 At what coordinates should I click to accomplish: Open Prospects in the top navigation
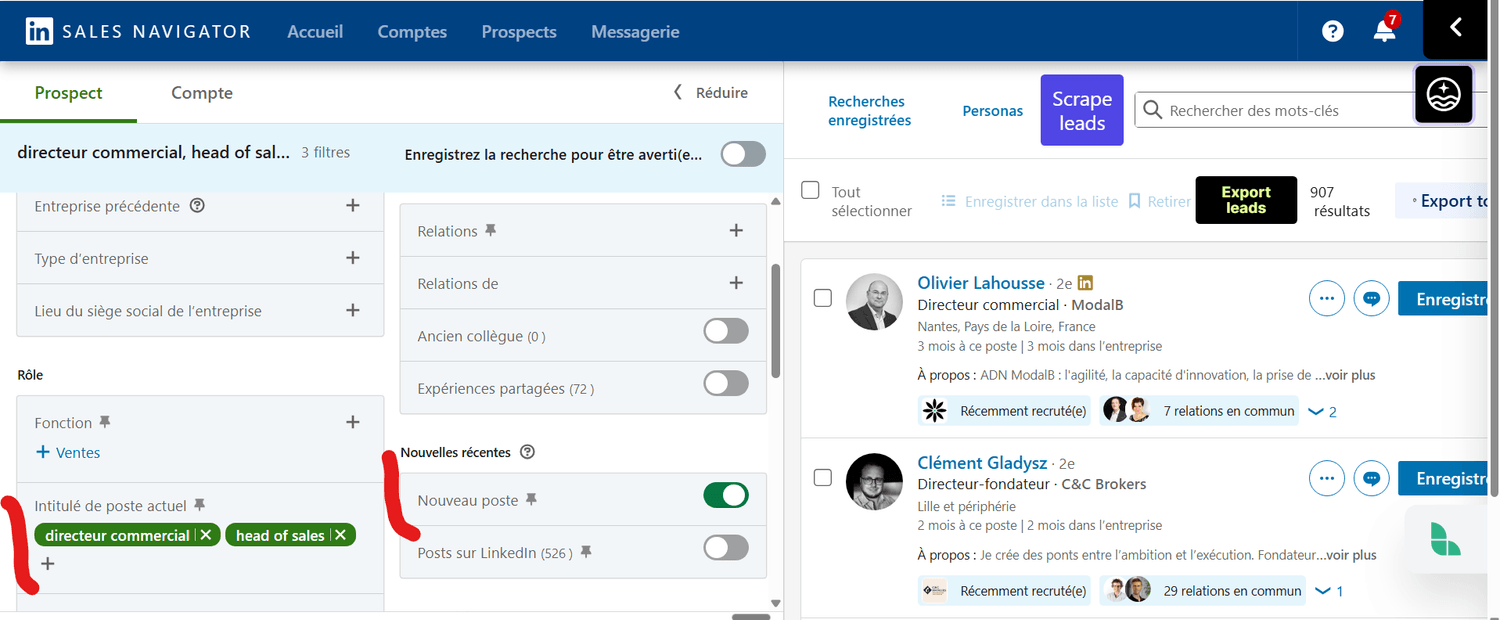pos(519,31)
